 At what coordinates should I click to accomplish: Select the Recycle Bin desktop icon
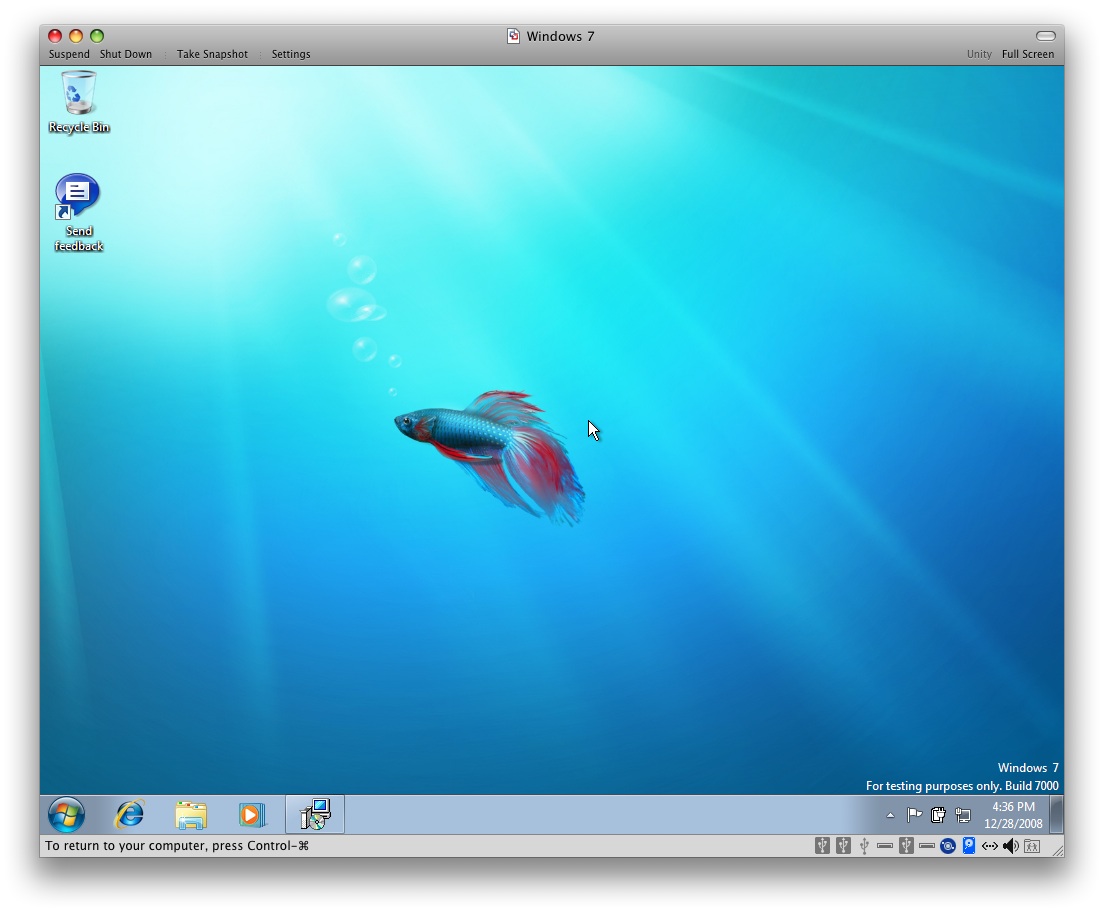coord(79,102)
